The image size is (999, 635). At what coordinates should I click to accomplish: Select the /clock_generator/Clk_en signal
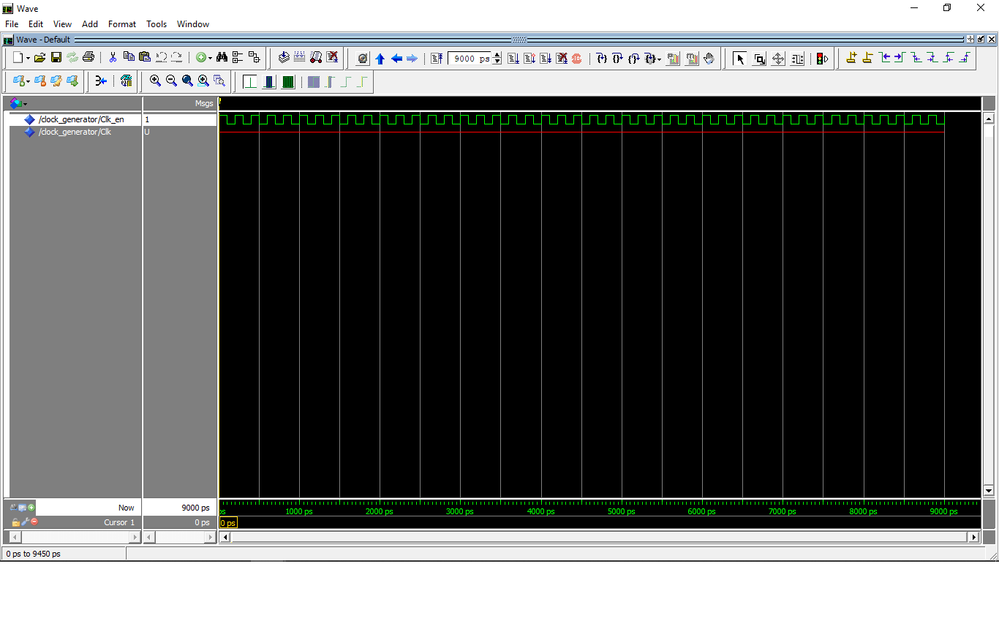click(x=81, y=119)
